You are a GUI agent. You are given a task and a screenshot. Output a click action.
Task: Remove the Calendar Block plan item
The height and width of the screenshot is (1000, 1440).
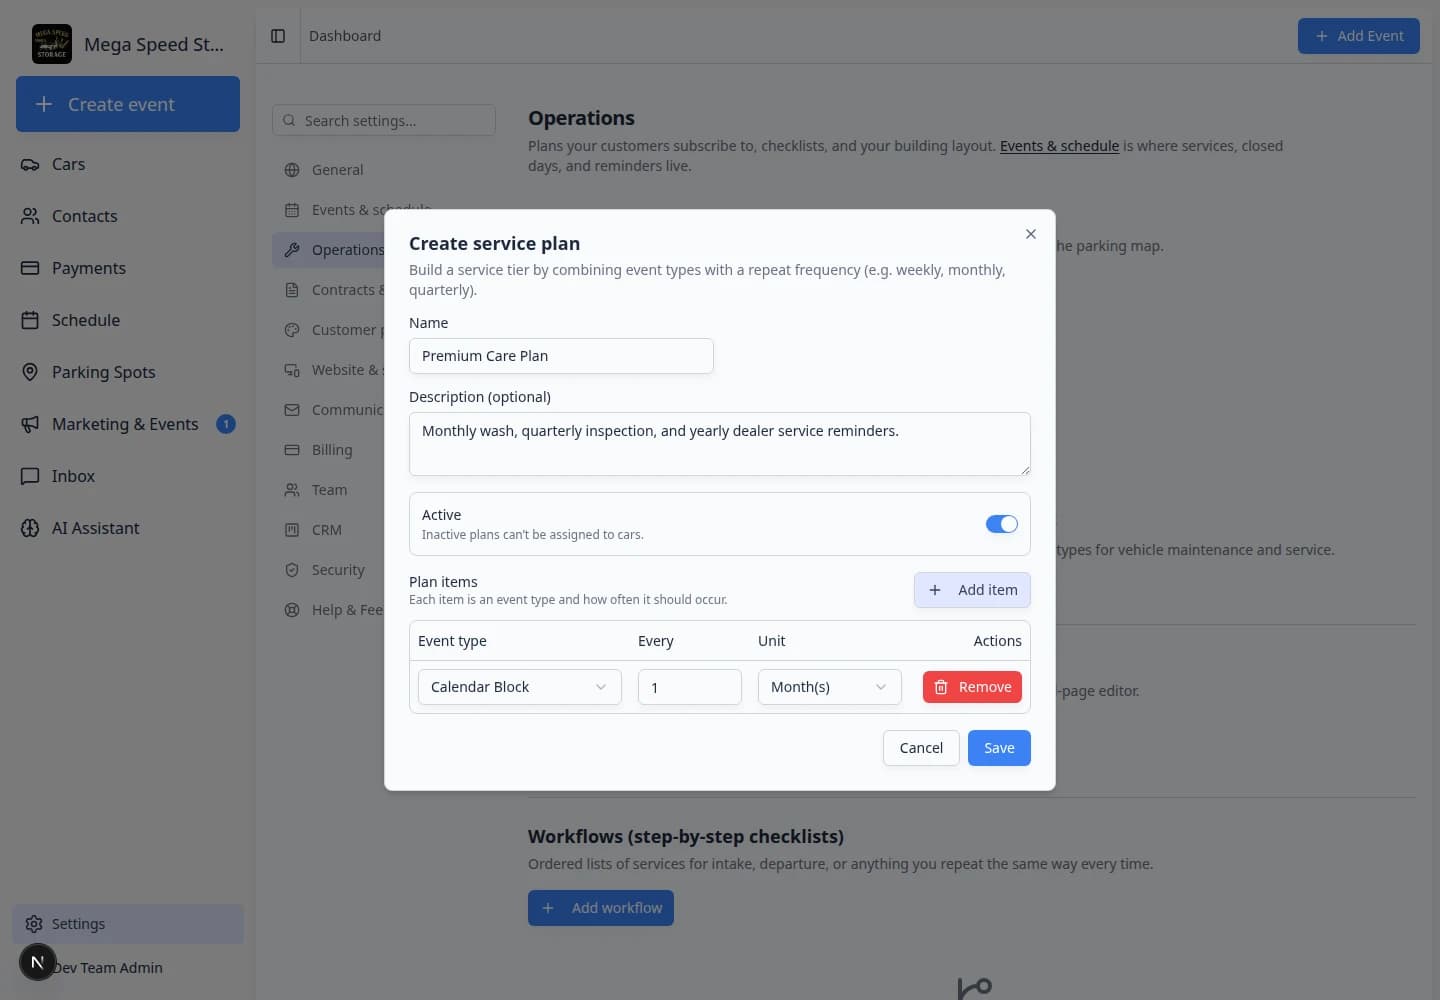coord(972,687)
